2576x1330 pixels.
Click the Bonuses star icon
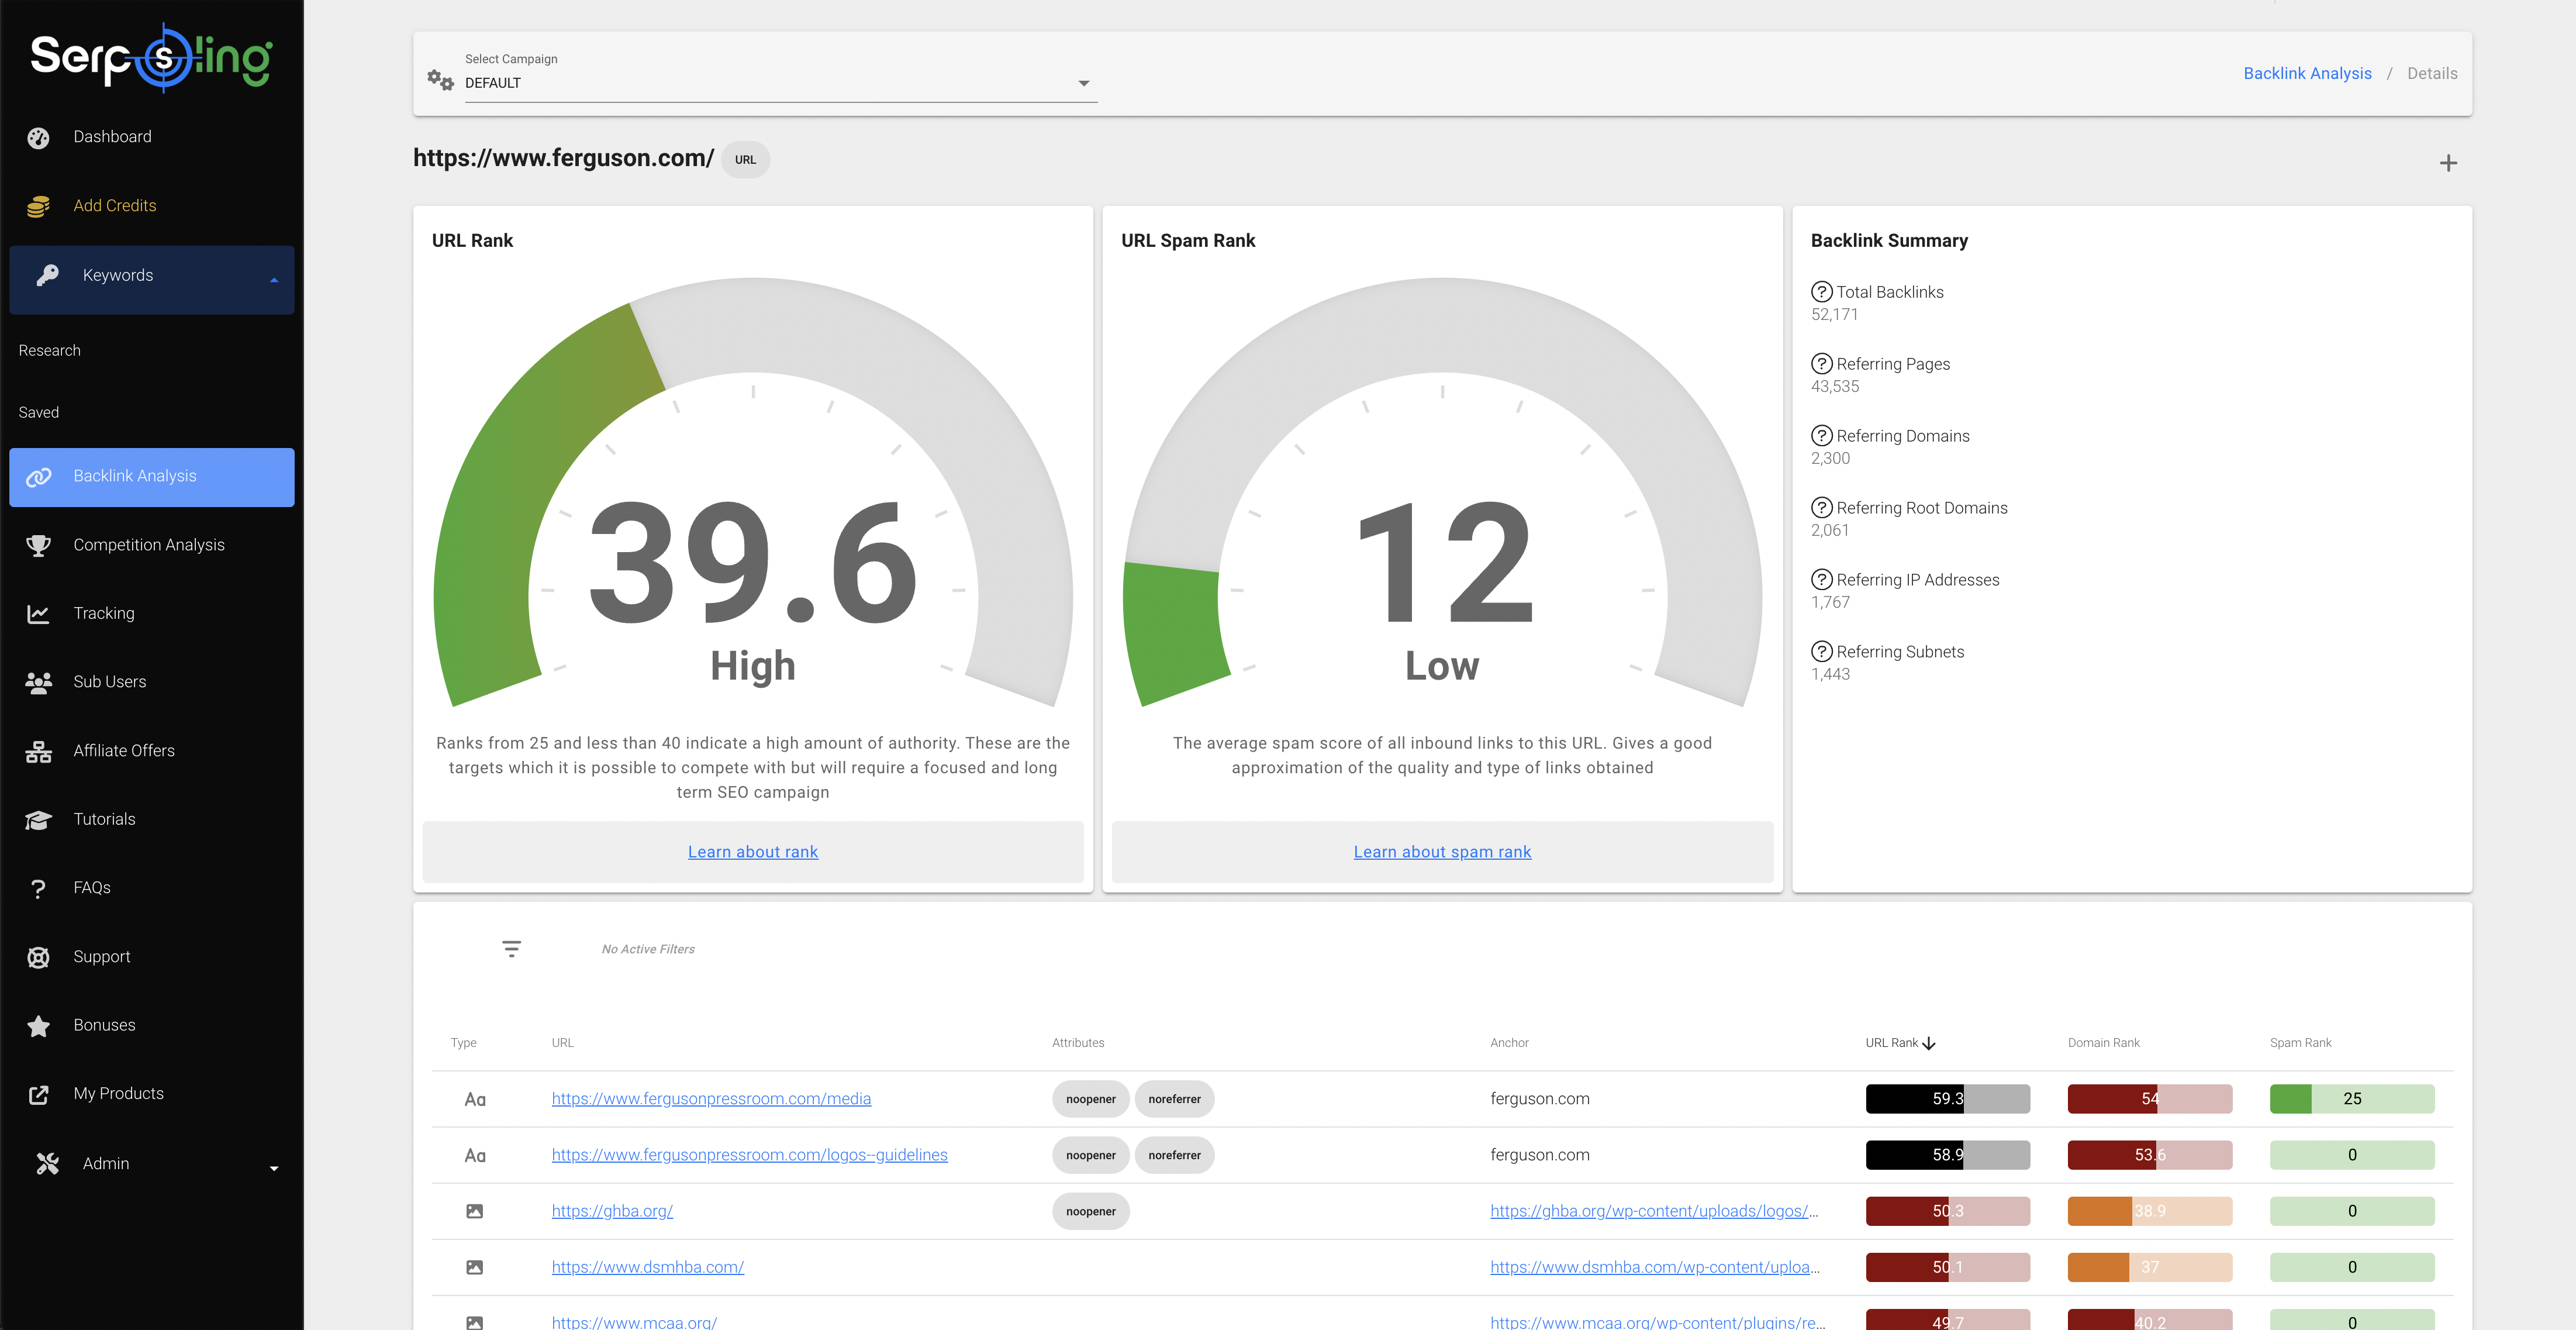pos(39,1026)
